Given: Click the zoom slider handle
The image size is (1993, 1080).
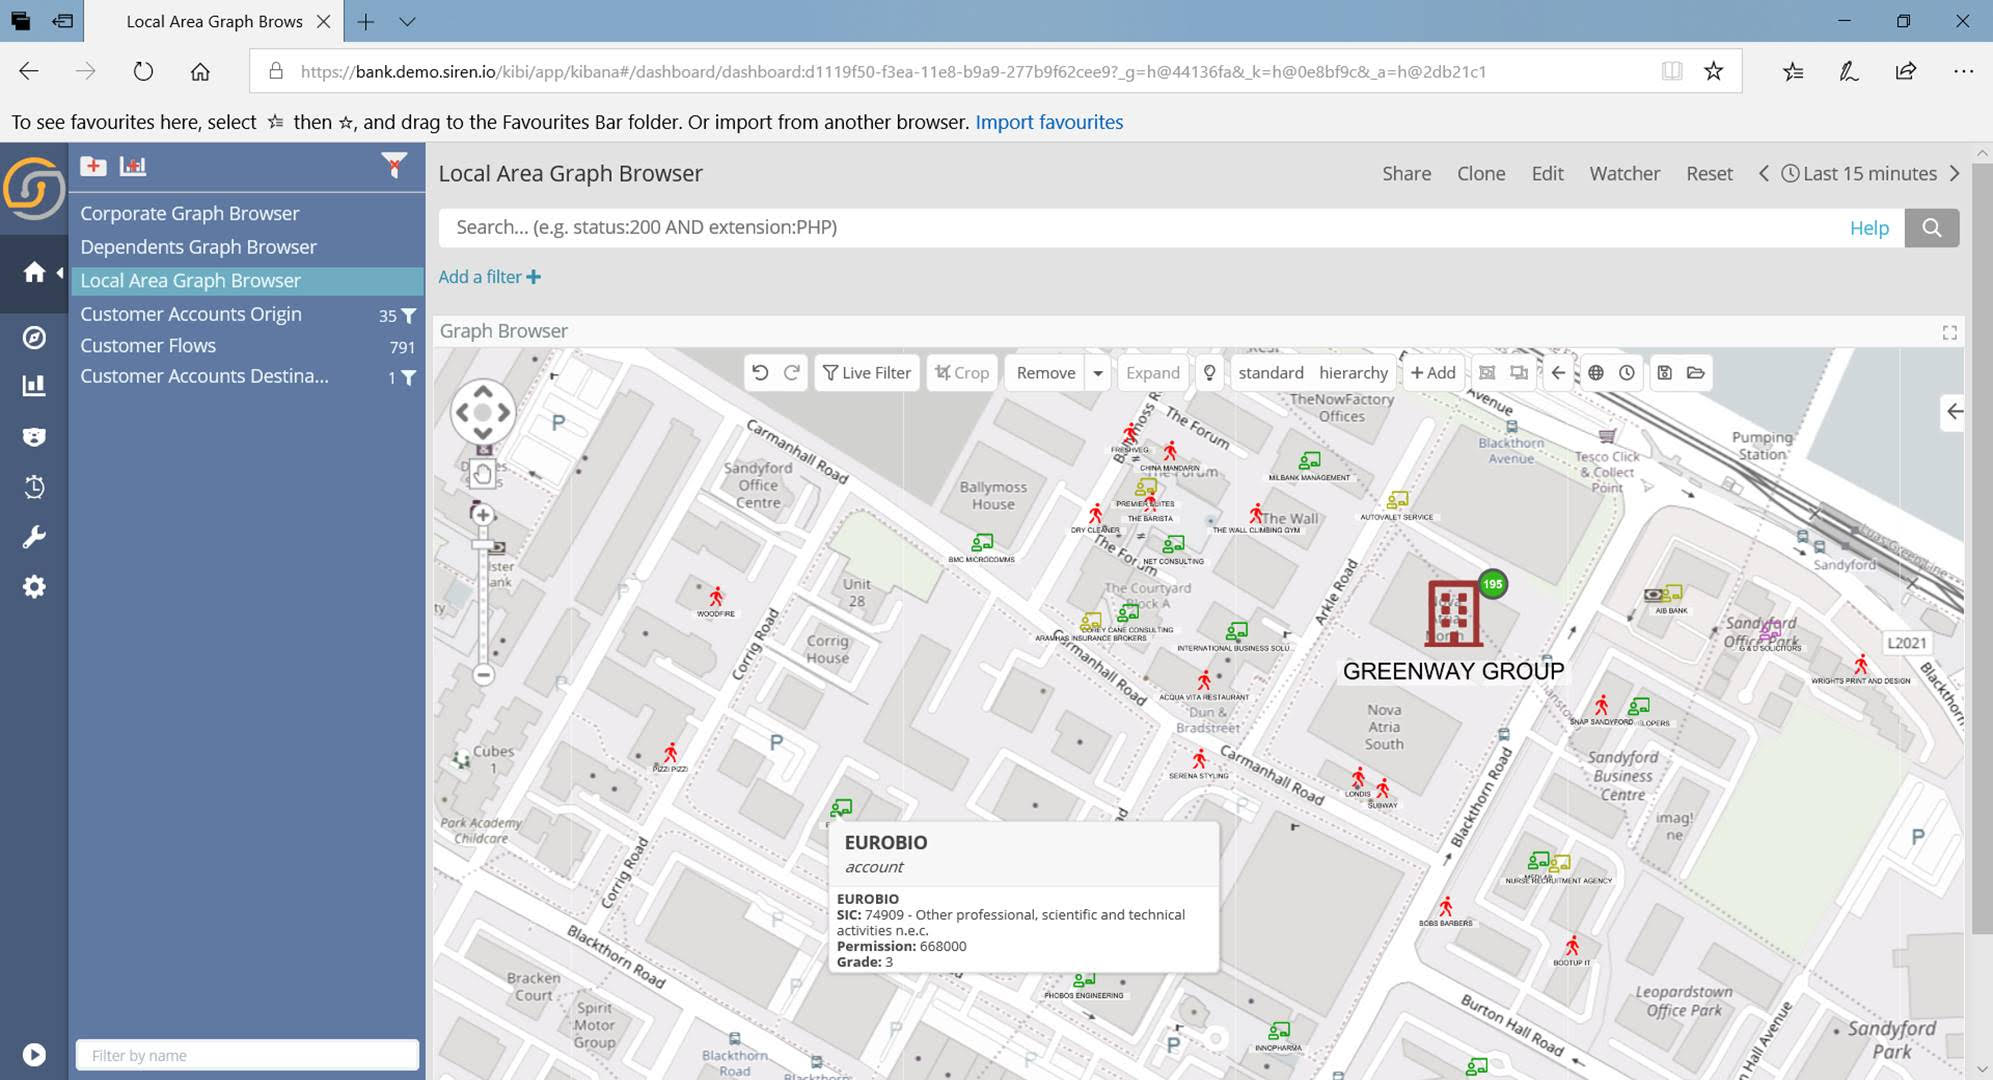Looking at the screenshot, I should pyautogui.click(x=483, y=546).
